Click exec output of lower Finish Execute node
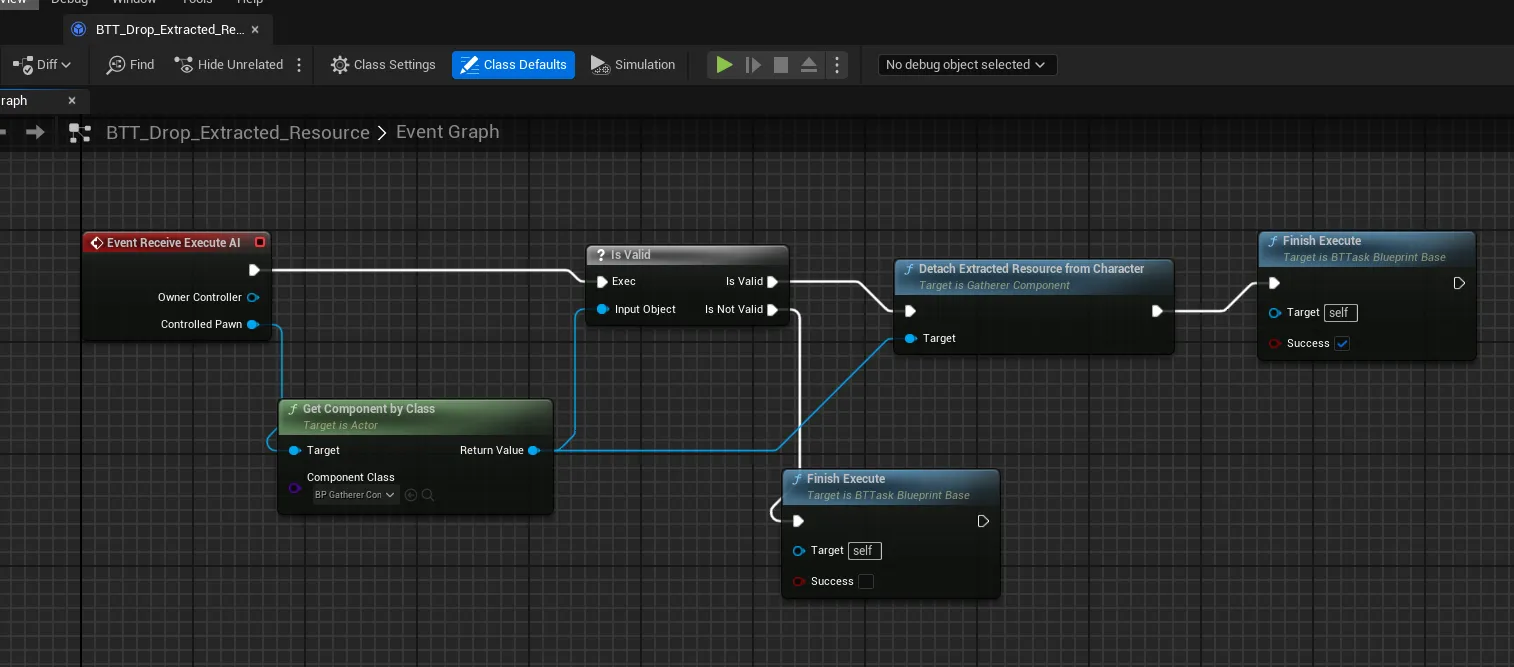The image size is (1514, 667). pos(983,521)
